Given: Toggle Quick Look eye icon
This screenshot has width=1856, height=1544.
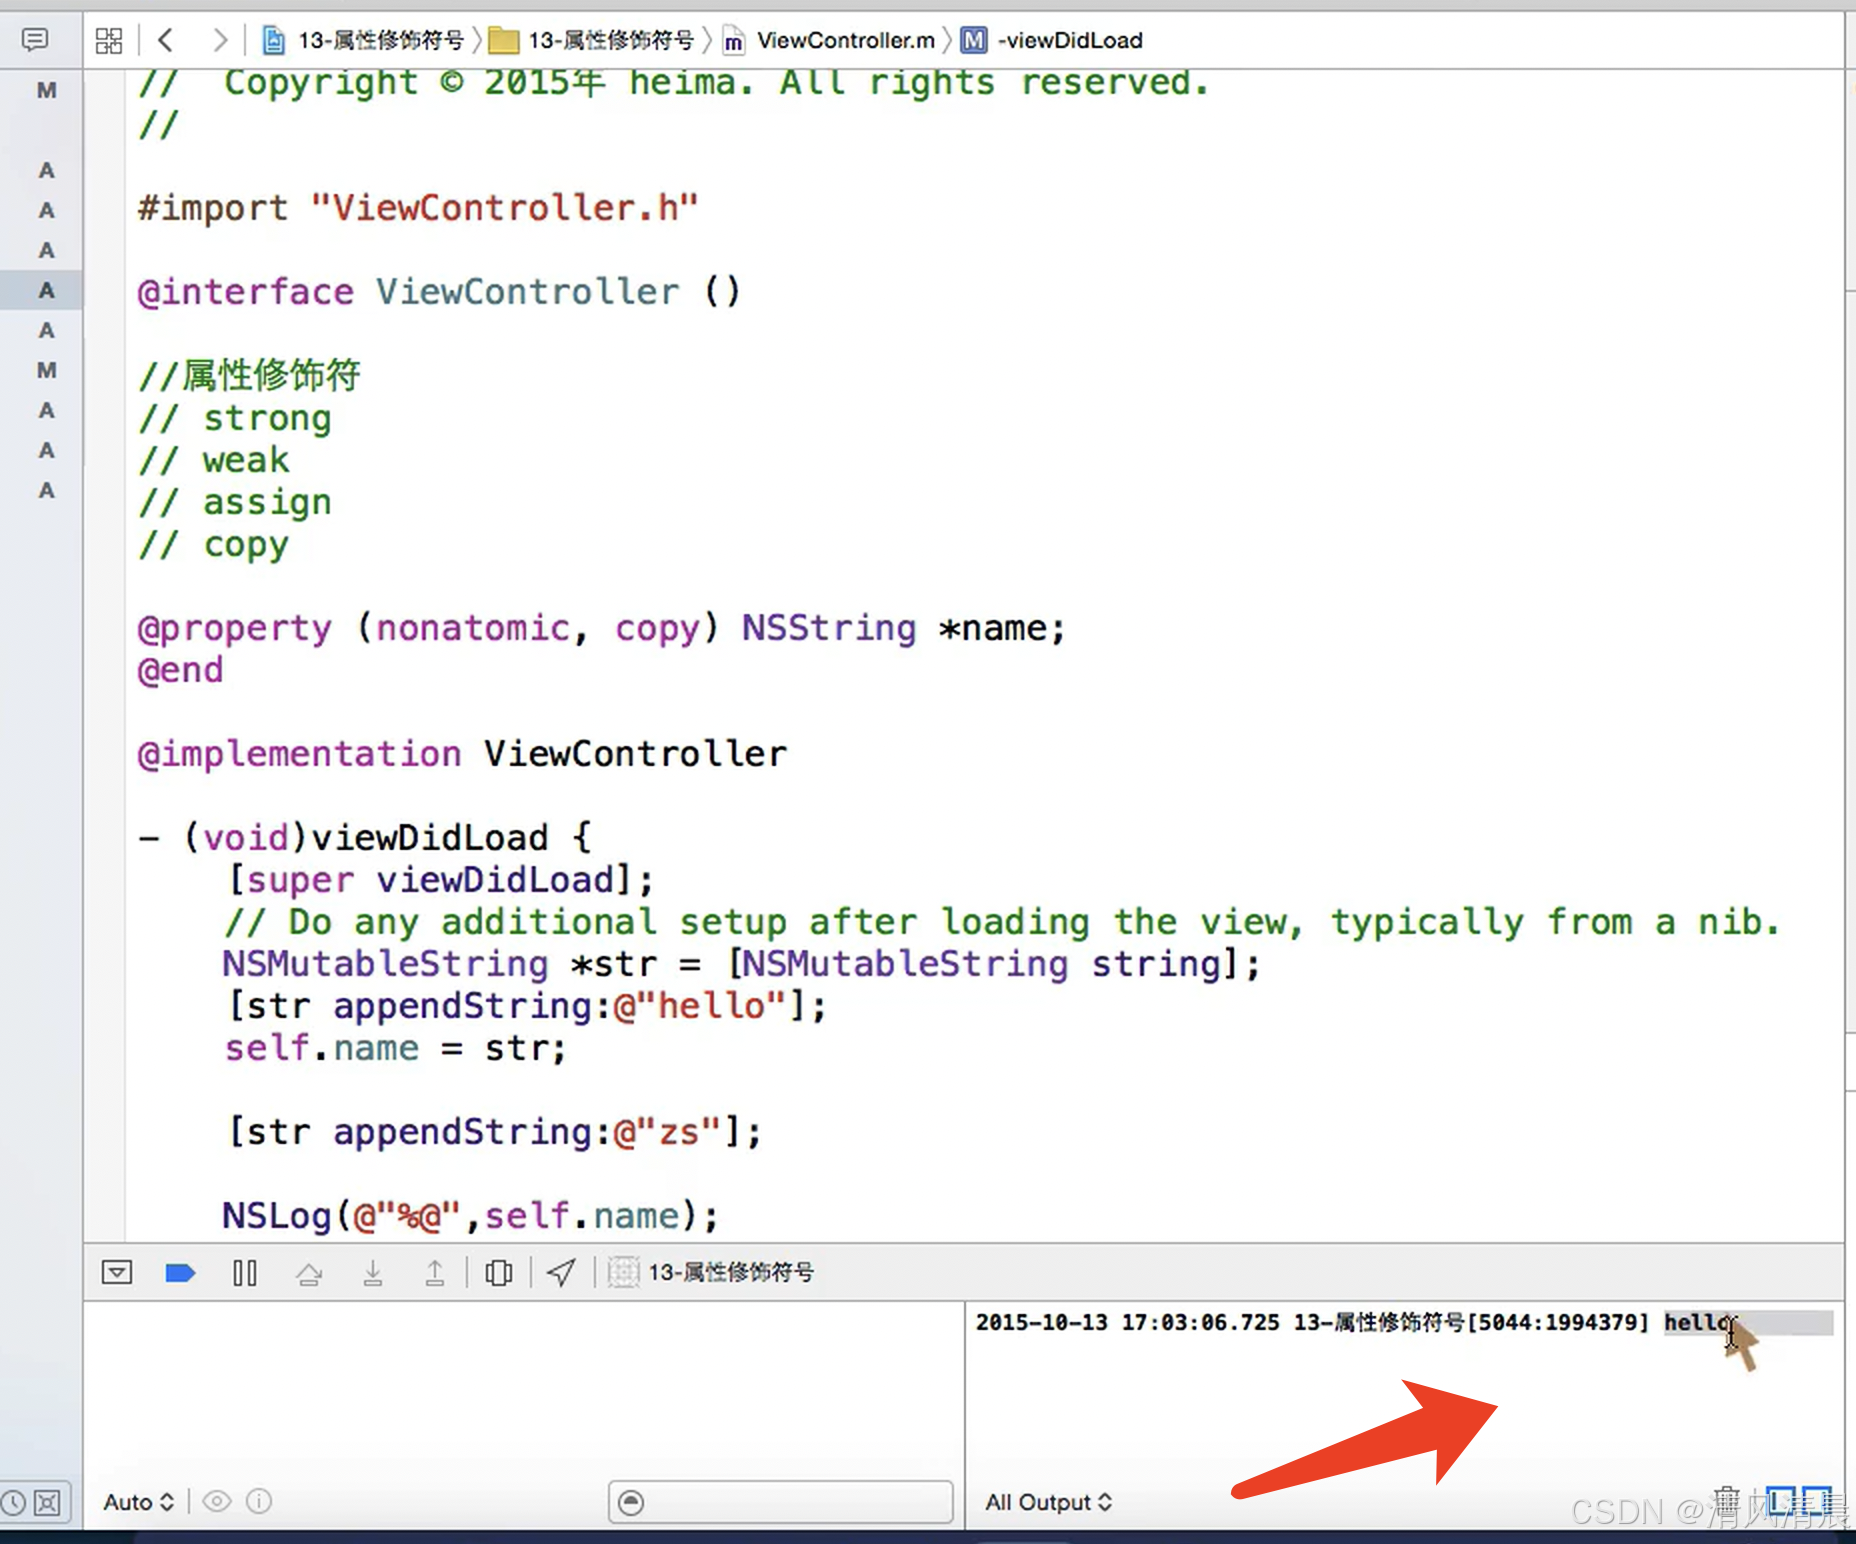Looking at the screenshot, I should 217,1502.
